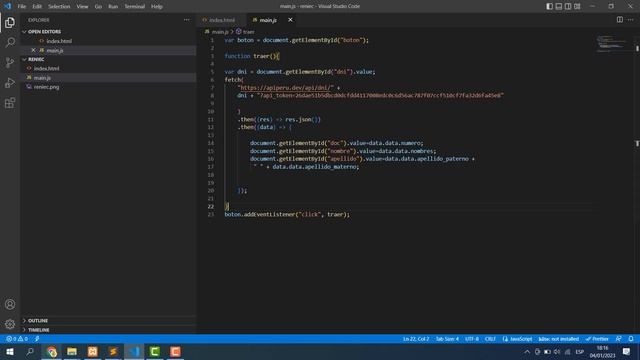Open the Selection menu
This screenshot has width=640, height=360.
click(59, 7)
